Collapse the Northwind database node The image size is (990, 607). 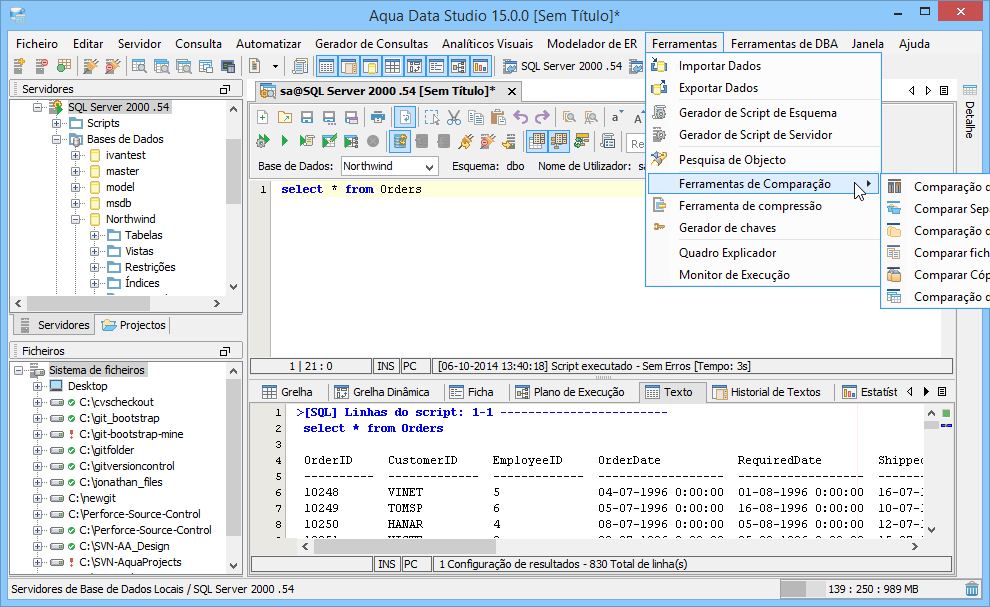tap(75, 220)
